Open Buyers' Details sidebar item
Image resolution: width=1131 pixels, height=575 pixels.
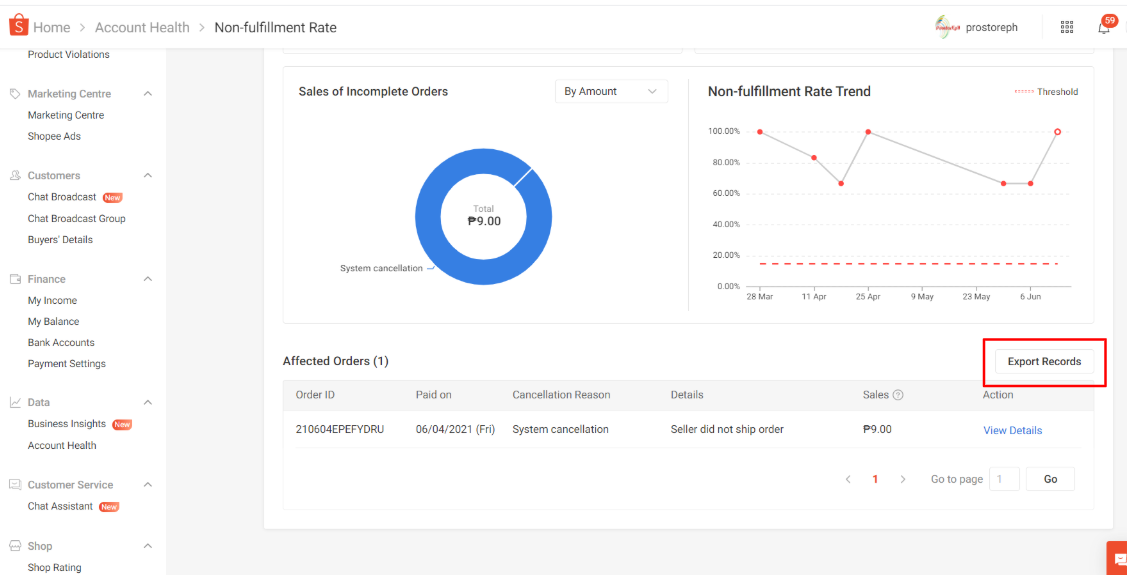tap(60, 240)
